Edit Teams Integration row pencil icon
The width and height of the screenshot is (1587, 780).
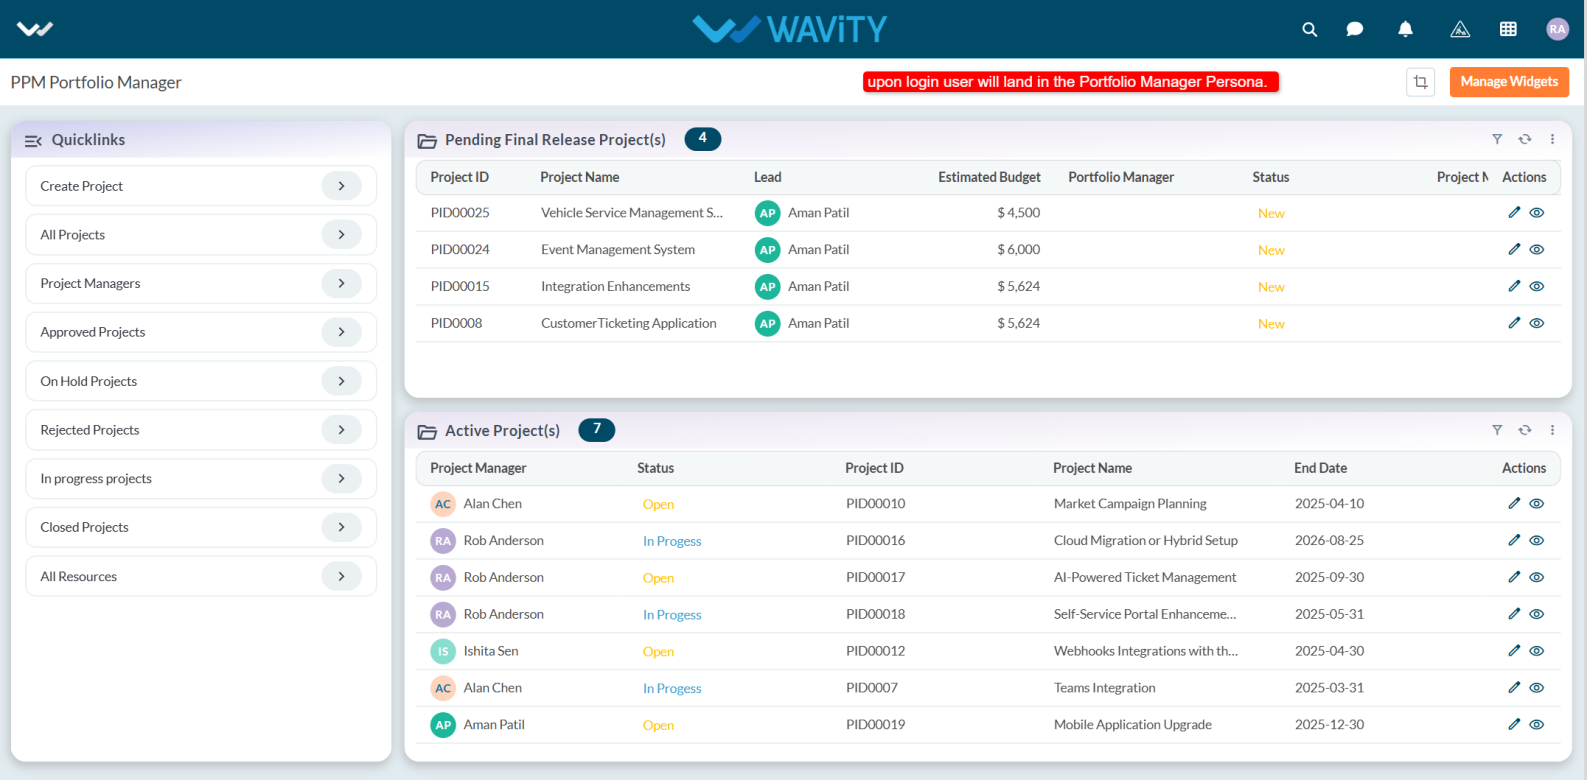click(x=1514, y=687)
